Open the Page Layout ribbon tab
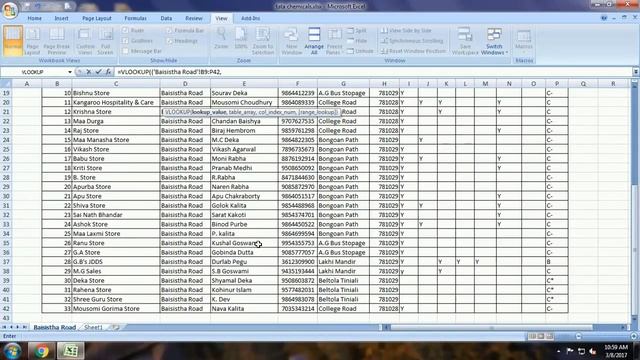This screenshot has width=640, height=360. pos(97,18)
